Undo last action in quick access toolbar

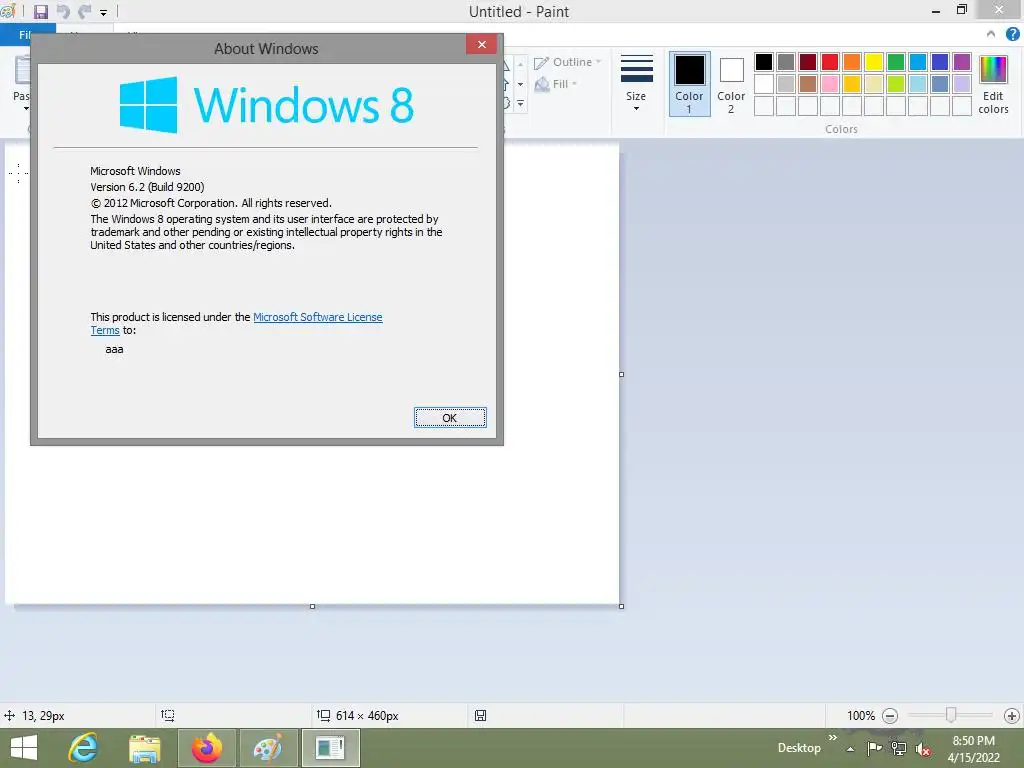[63, 11]
